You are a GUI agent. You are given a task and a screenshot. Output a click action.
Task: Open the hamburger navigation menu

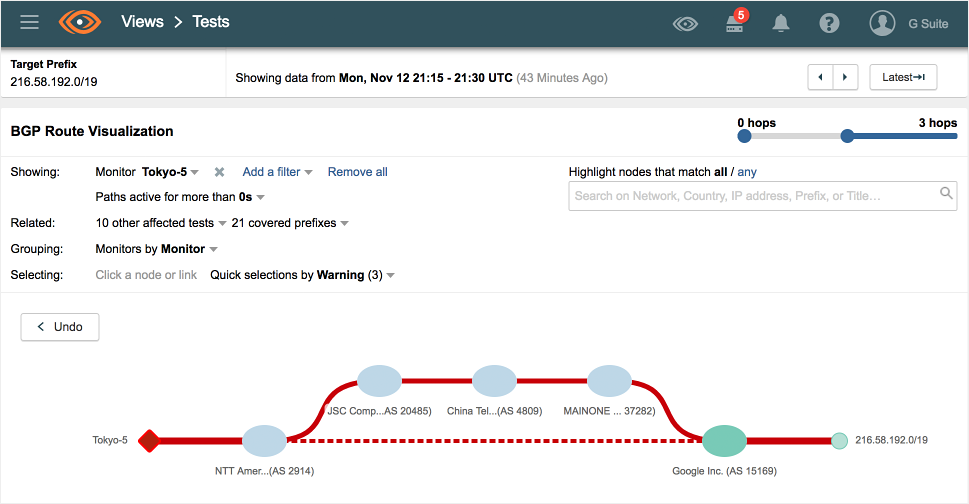tap(30, 22)
